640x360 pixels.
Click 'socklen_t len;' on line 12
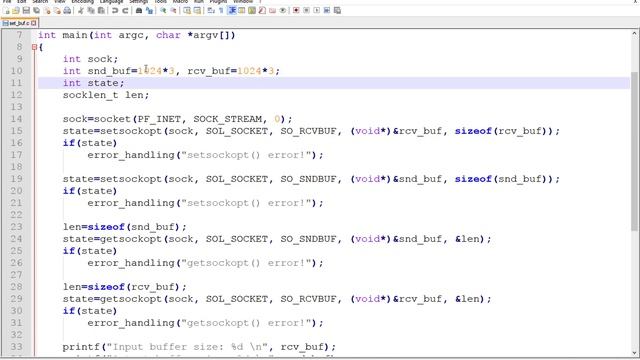(106, 95)
